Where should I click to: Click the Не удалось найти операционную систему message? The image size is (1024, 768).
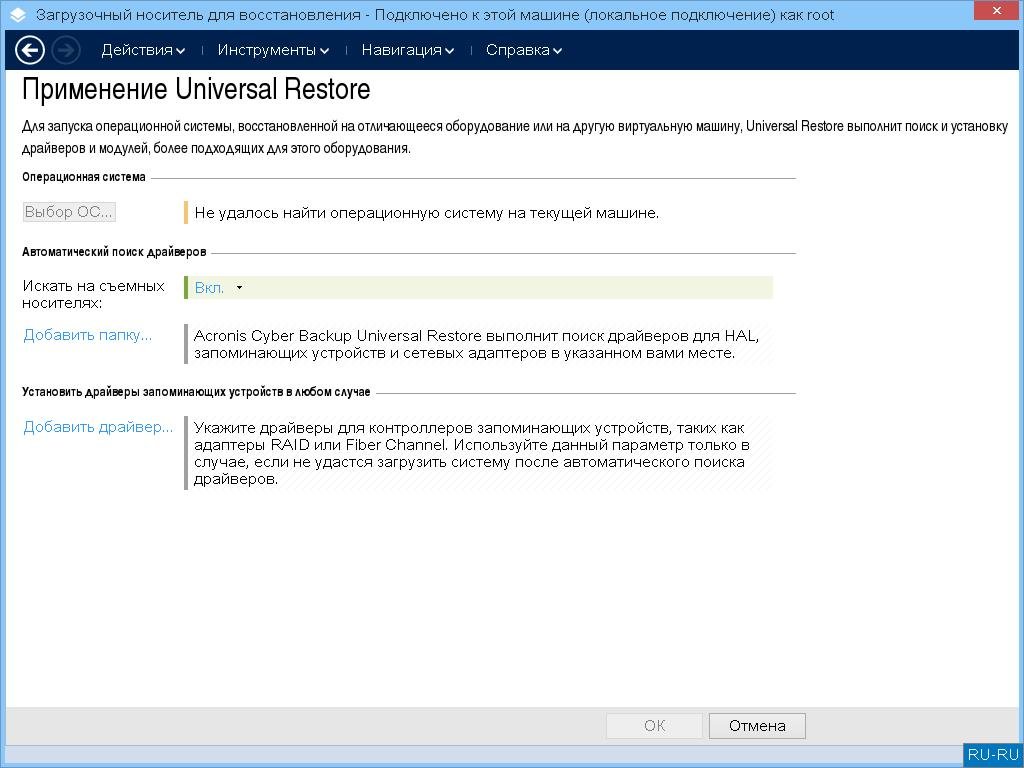coord(426,213)
